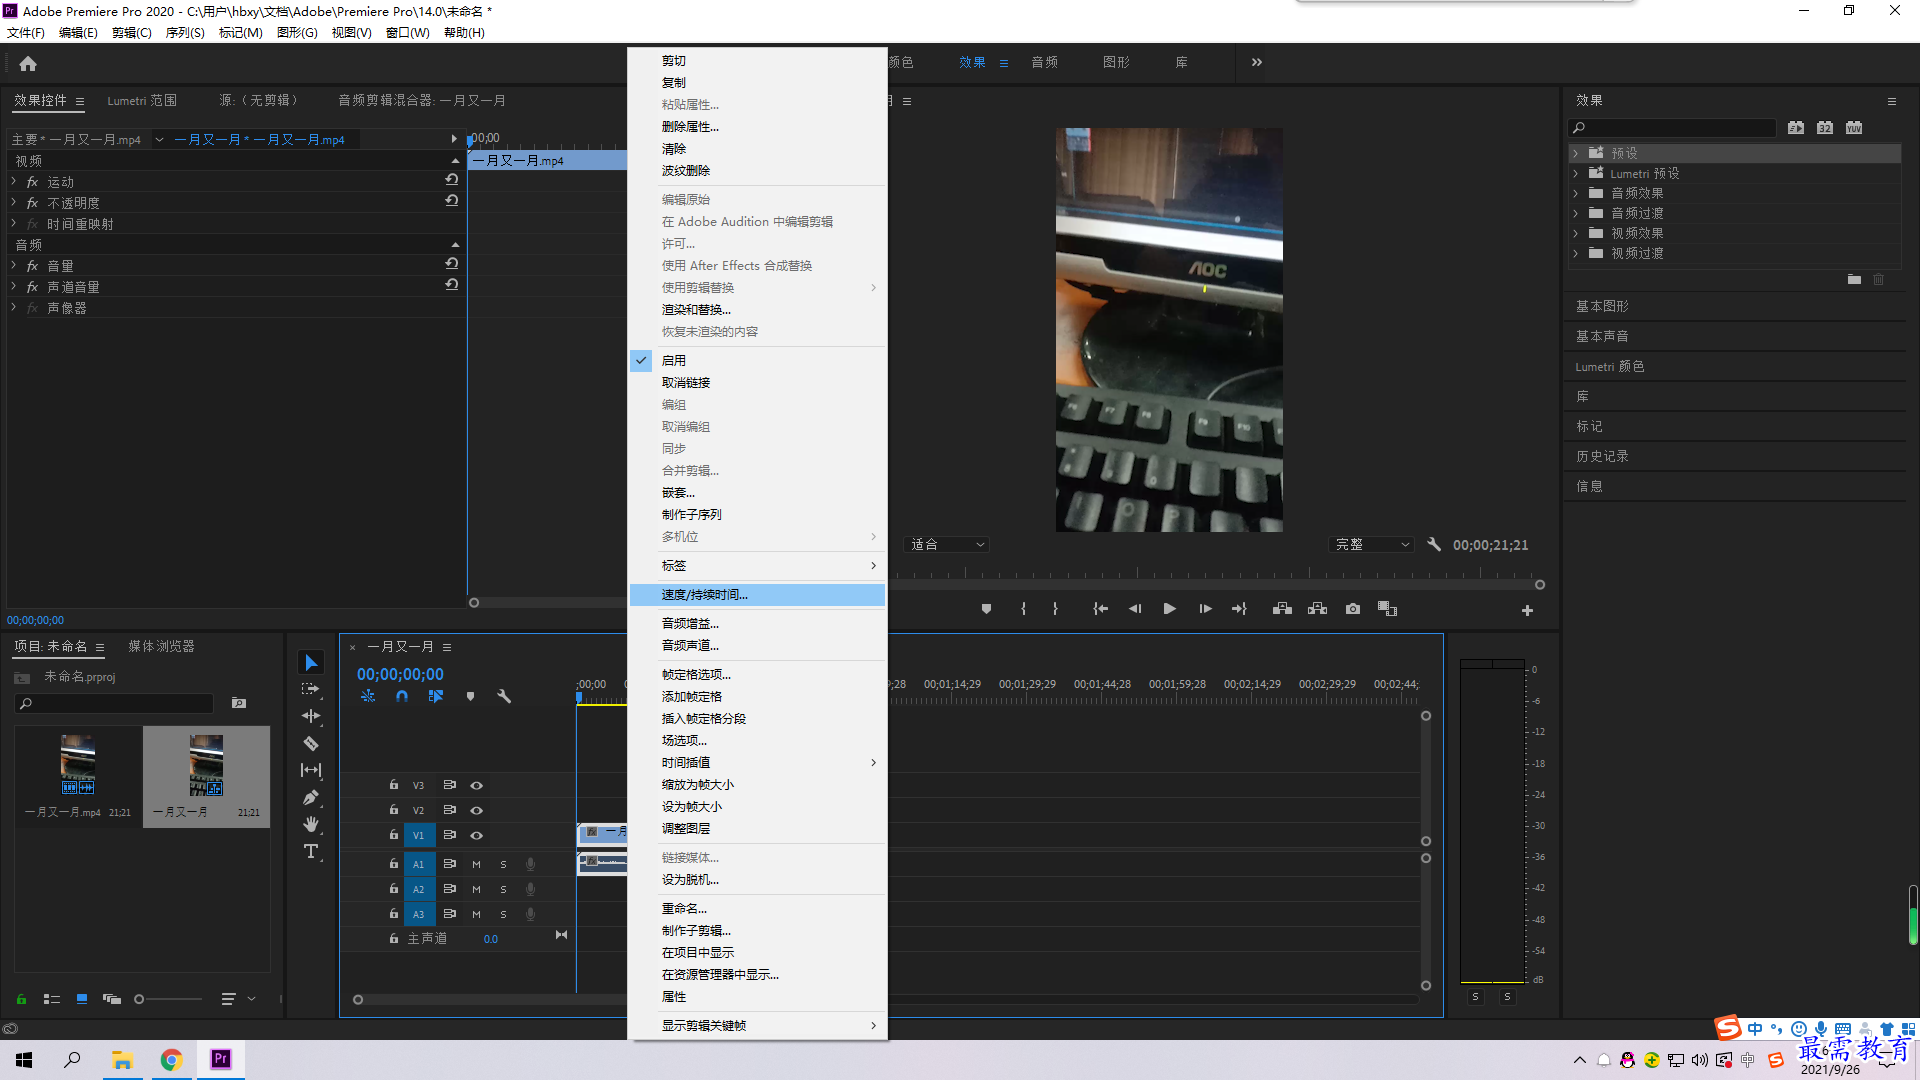Select the Slip tool
The height and width of the screenshot is (1080, 1920).
tap(311, 770)
